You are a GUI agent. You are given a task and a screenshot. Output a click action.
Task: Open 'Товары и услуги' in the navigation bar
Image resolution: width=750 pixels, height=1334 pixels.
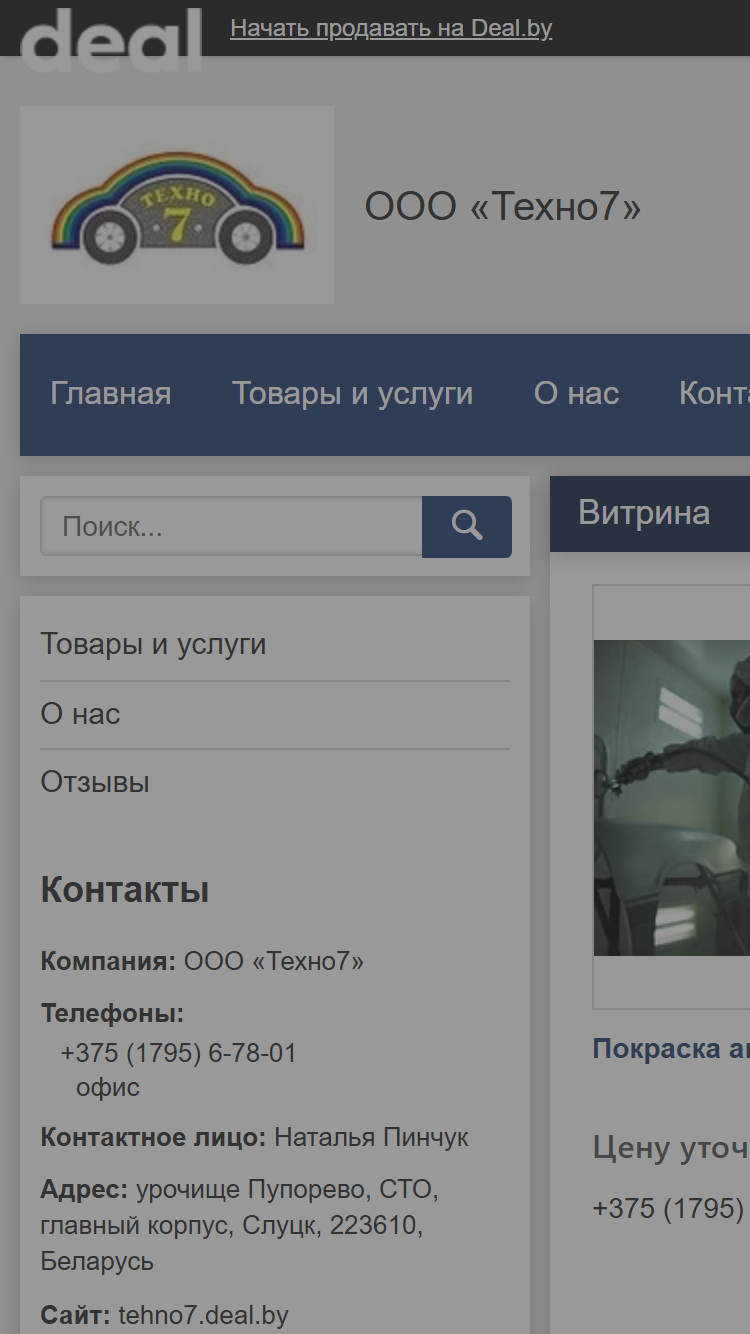click(x=353, y=394)
